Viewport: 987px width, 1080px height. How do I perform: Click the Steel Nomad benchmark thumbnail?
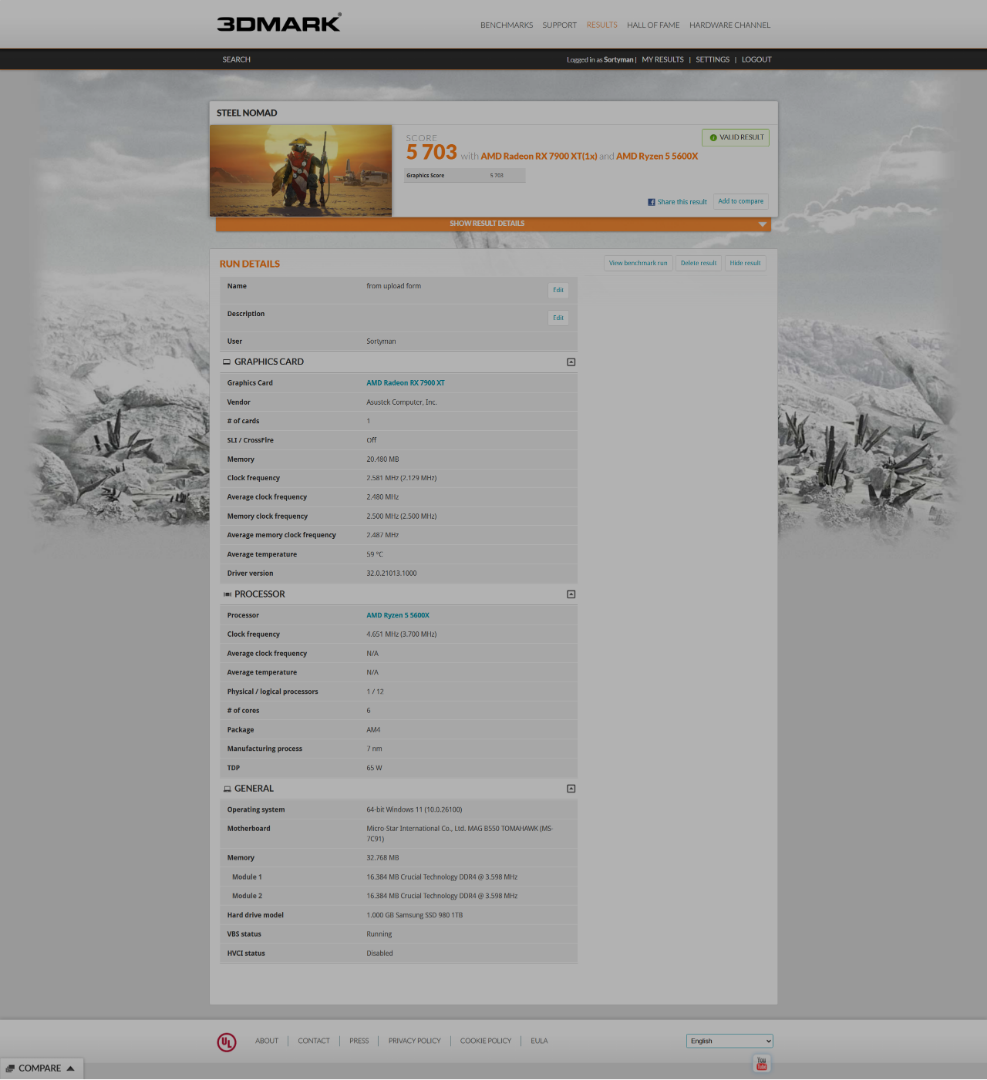(x=301, y=171)
